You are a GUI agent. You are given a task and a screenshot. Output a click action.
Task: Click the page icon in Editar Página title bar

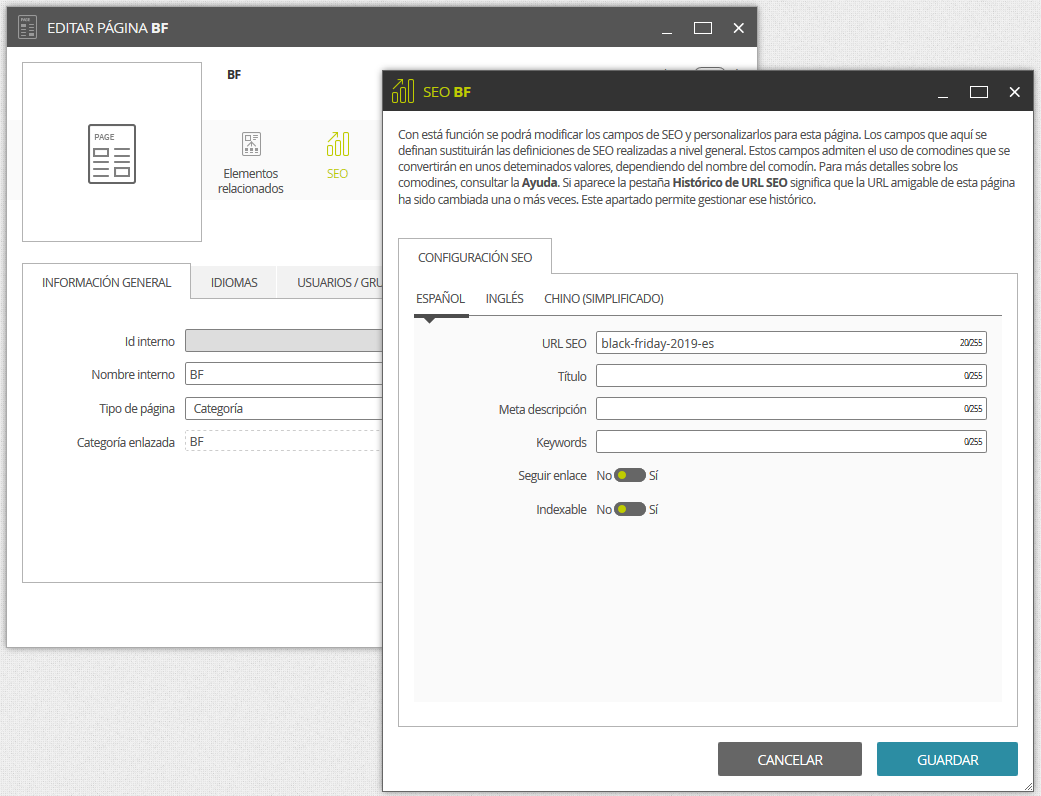point(27,28)
